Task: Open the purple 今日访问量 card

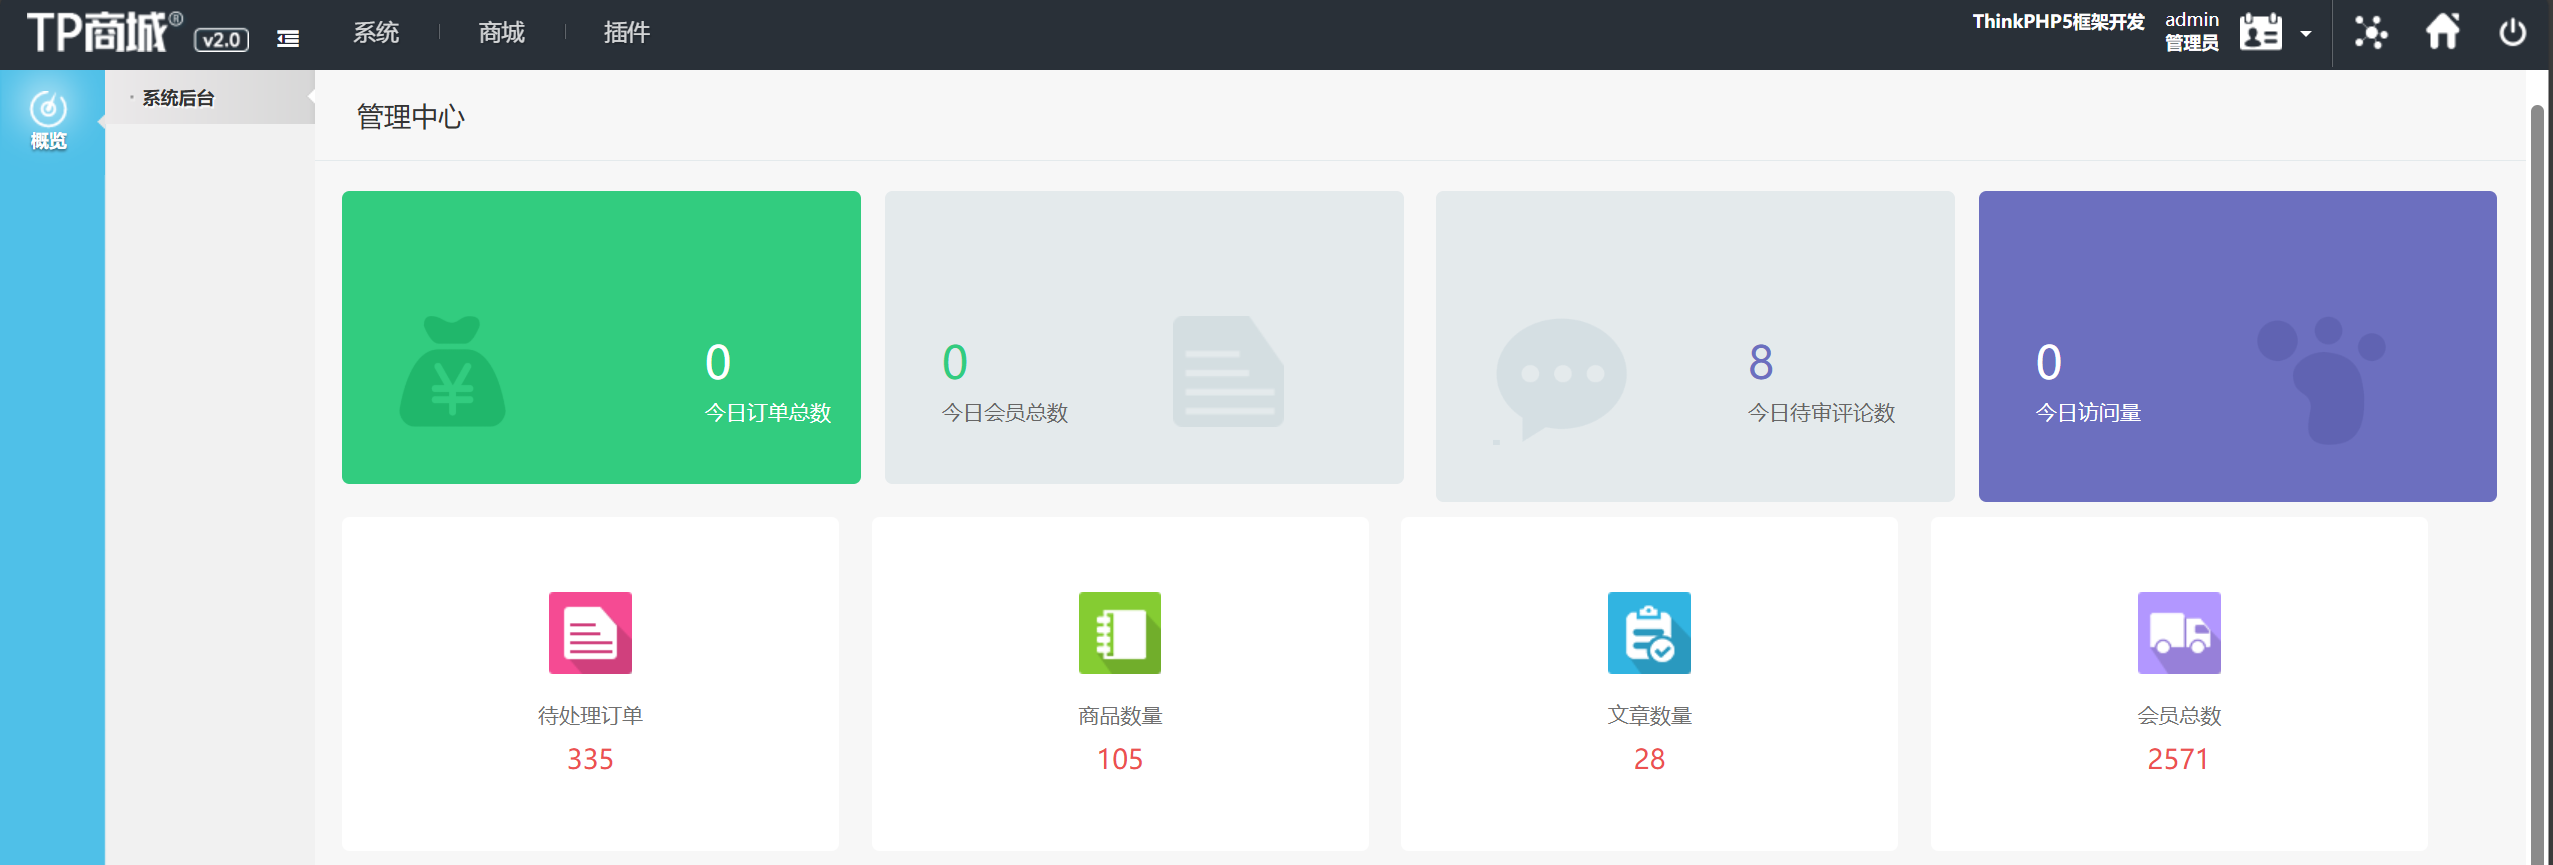Action: point(2237,346)
